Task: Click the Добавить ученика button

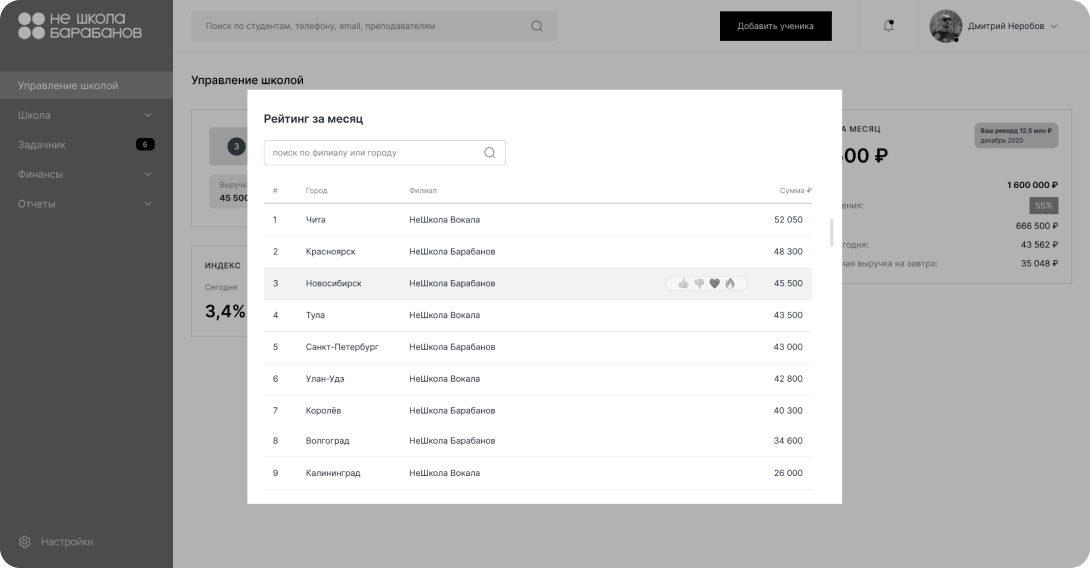Action: pyautogui.click(x=775, y=26)
